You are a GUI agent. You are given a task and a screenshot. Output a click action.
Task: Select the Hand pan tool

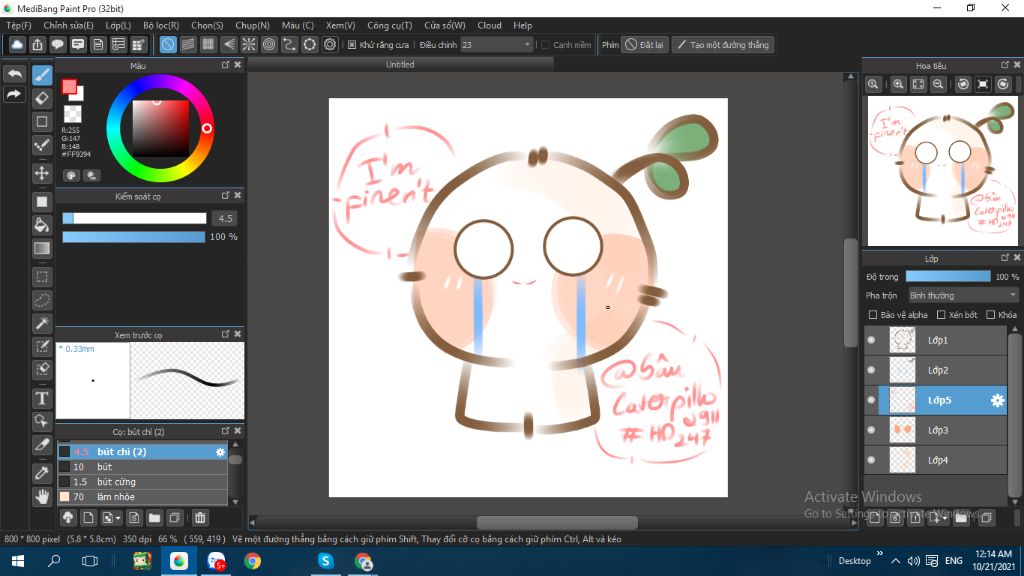tap(42, 496)
